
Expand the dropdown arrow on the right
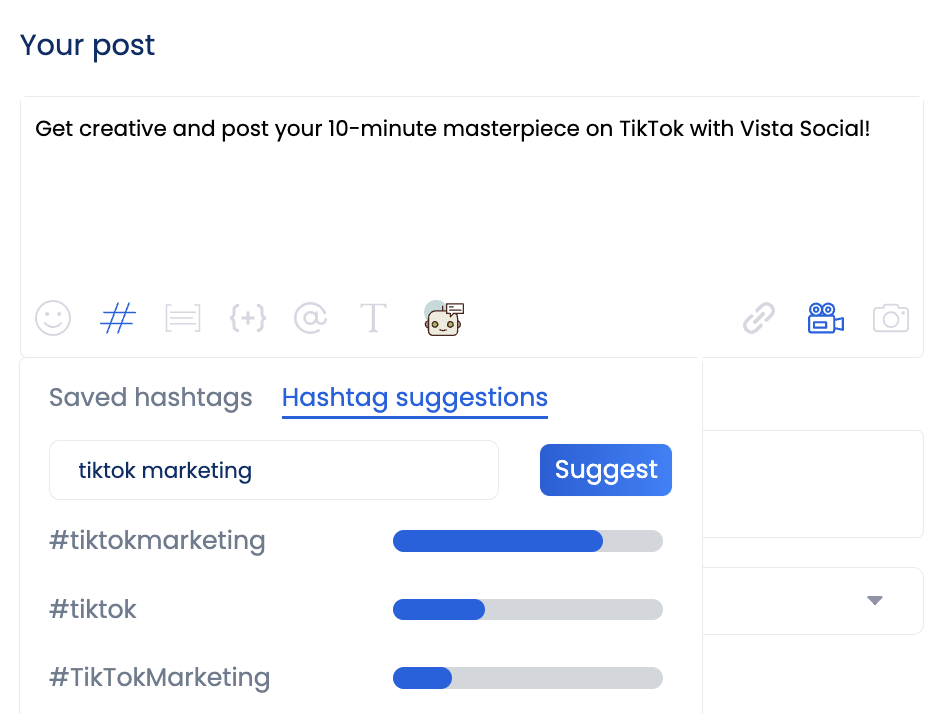(874, 601)
